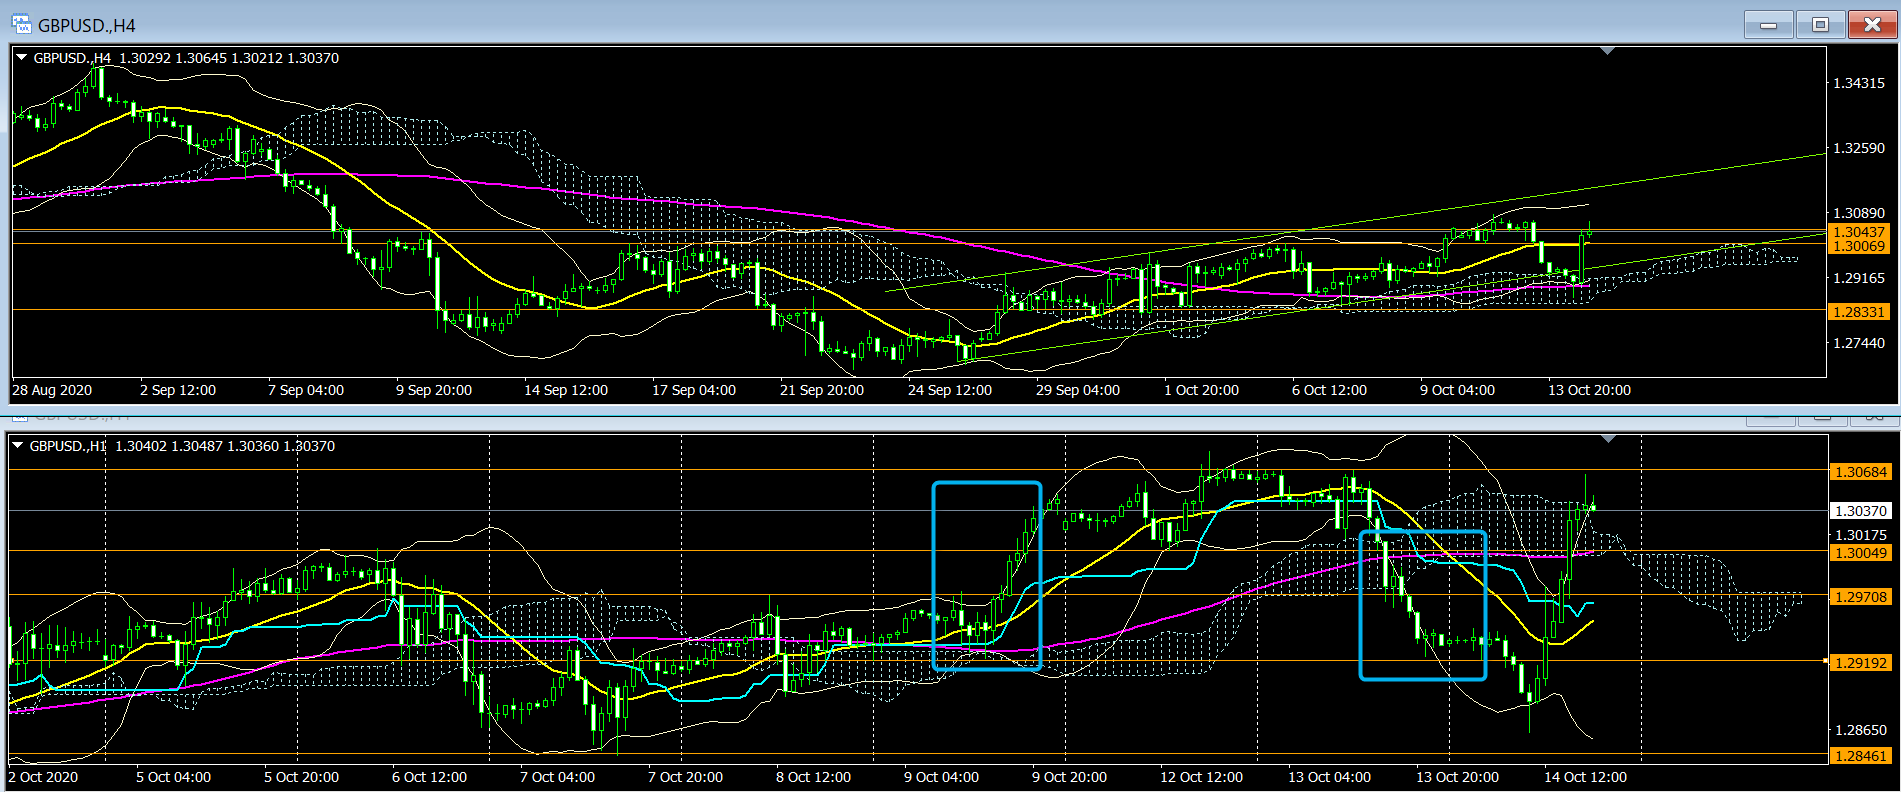Select the 1.30049 orange level label

[1860, 553]
